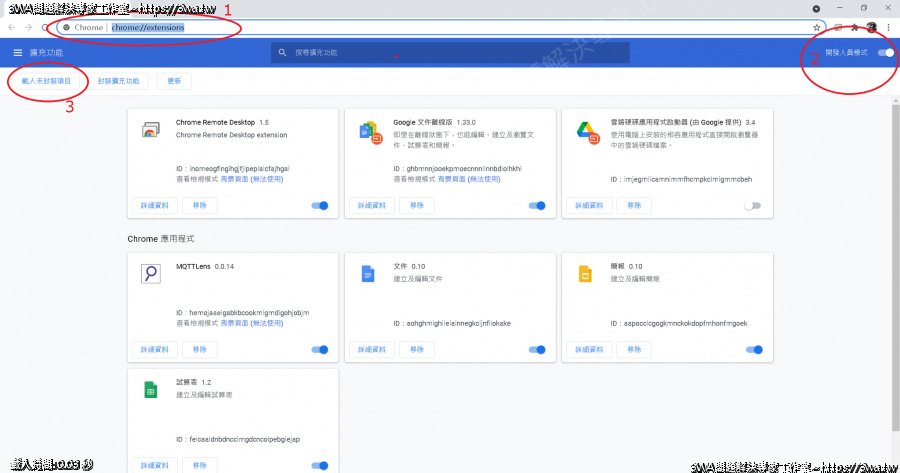
Task: Click the Chrome Remote Desktop extension icon
Action: [x=150, y=129]
